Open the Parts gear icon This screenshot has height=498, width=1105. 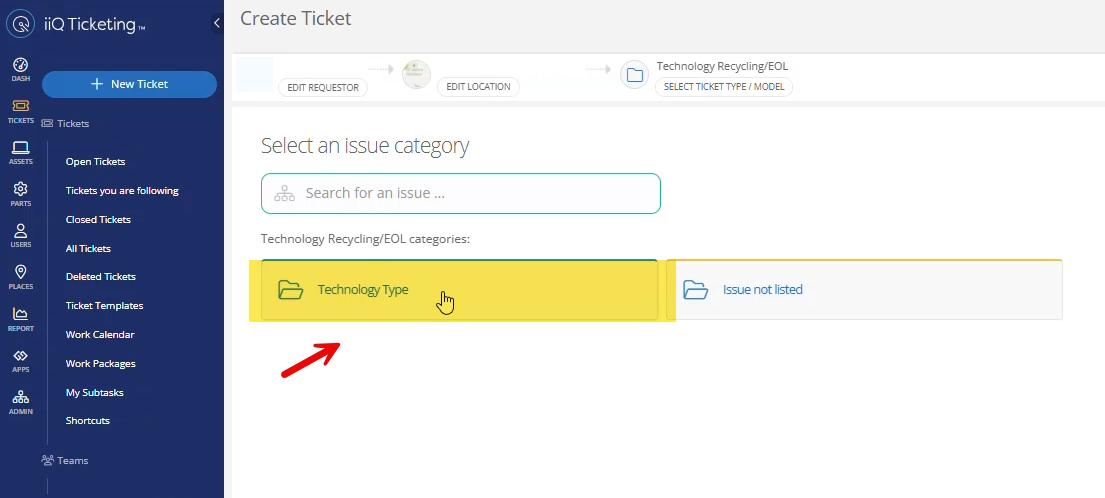coord(20,193)
